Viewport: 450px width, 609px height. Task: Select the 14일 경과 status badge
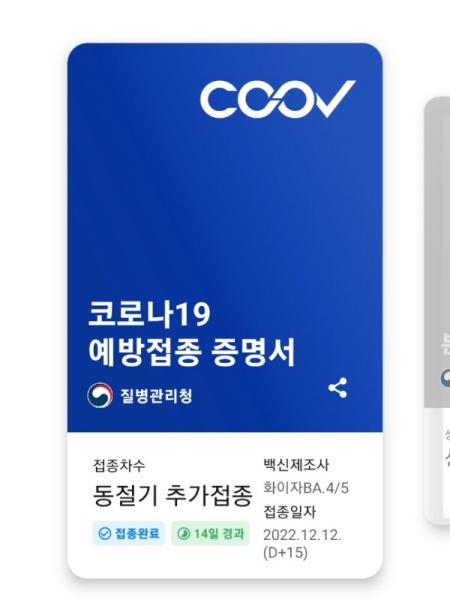point(210,534)
